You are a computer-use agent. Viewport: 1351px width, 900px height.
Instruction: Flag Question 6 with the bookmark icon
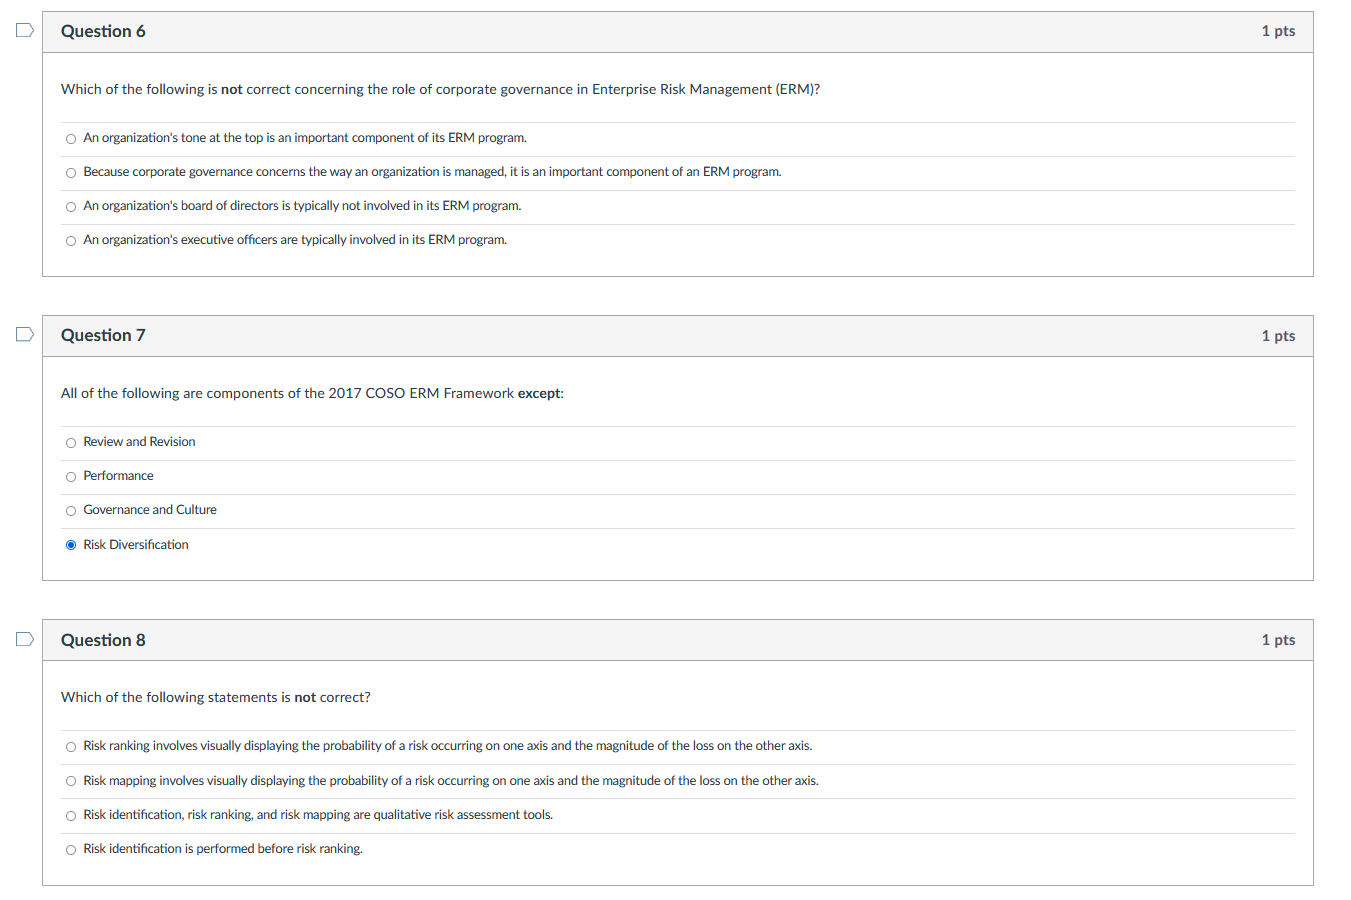tap(24, 30)
